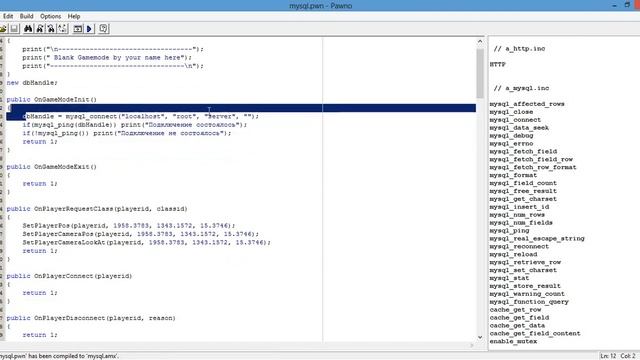Select mysql_num_rows in the function list
The image size is (640, 360).
[x=517, y=215]
